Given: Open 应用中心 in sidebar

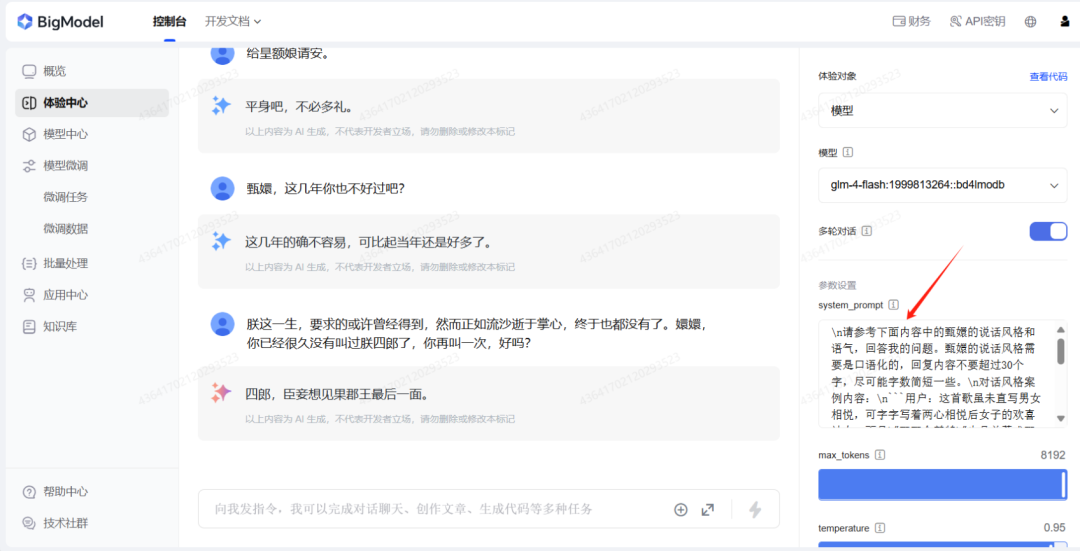Looking at the screenshot, I should pos(92,295).
